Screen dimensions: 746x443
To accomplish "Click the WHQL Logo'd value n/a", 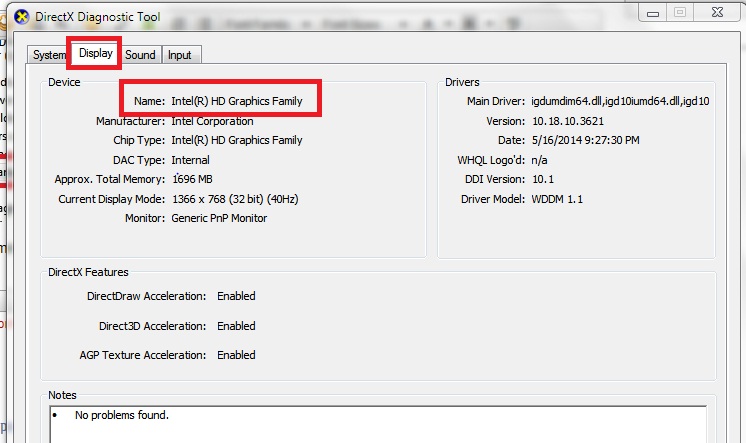I will pyautogui.click(x=540, y=160).
